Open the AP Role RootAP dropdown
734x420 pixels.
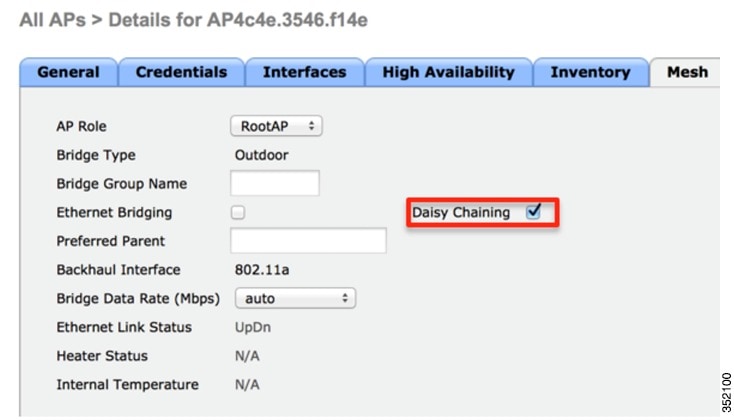coord(276,126)
